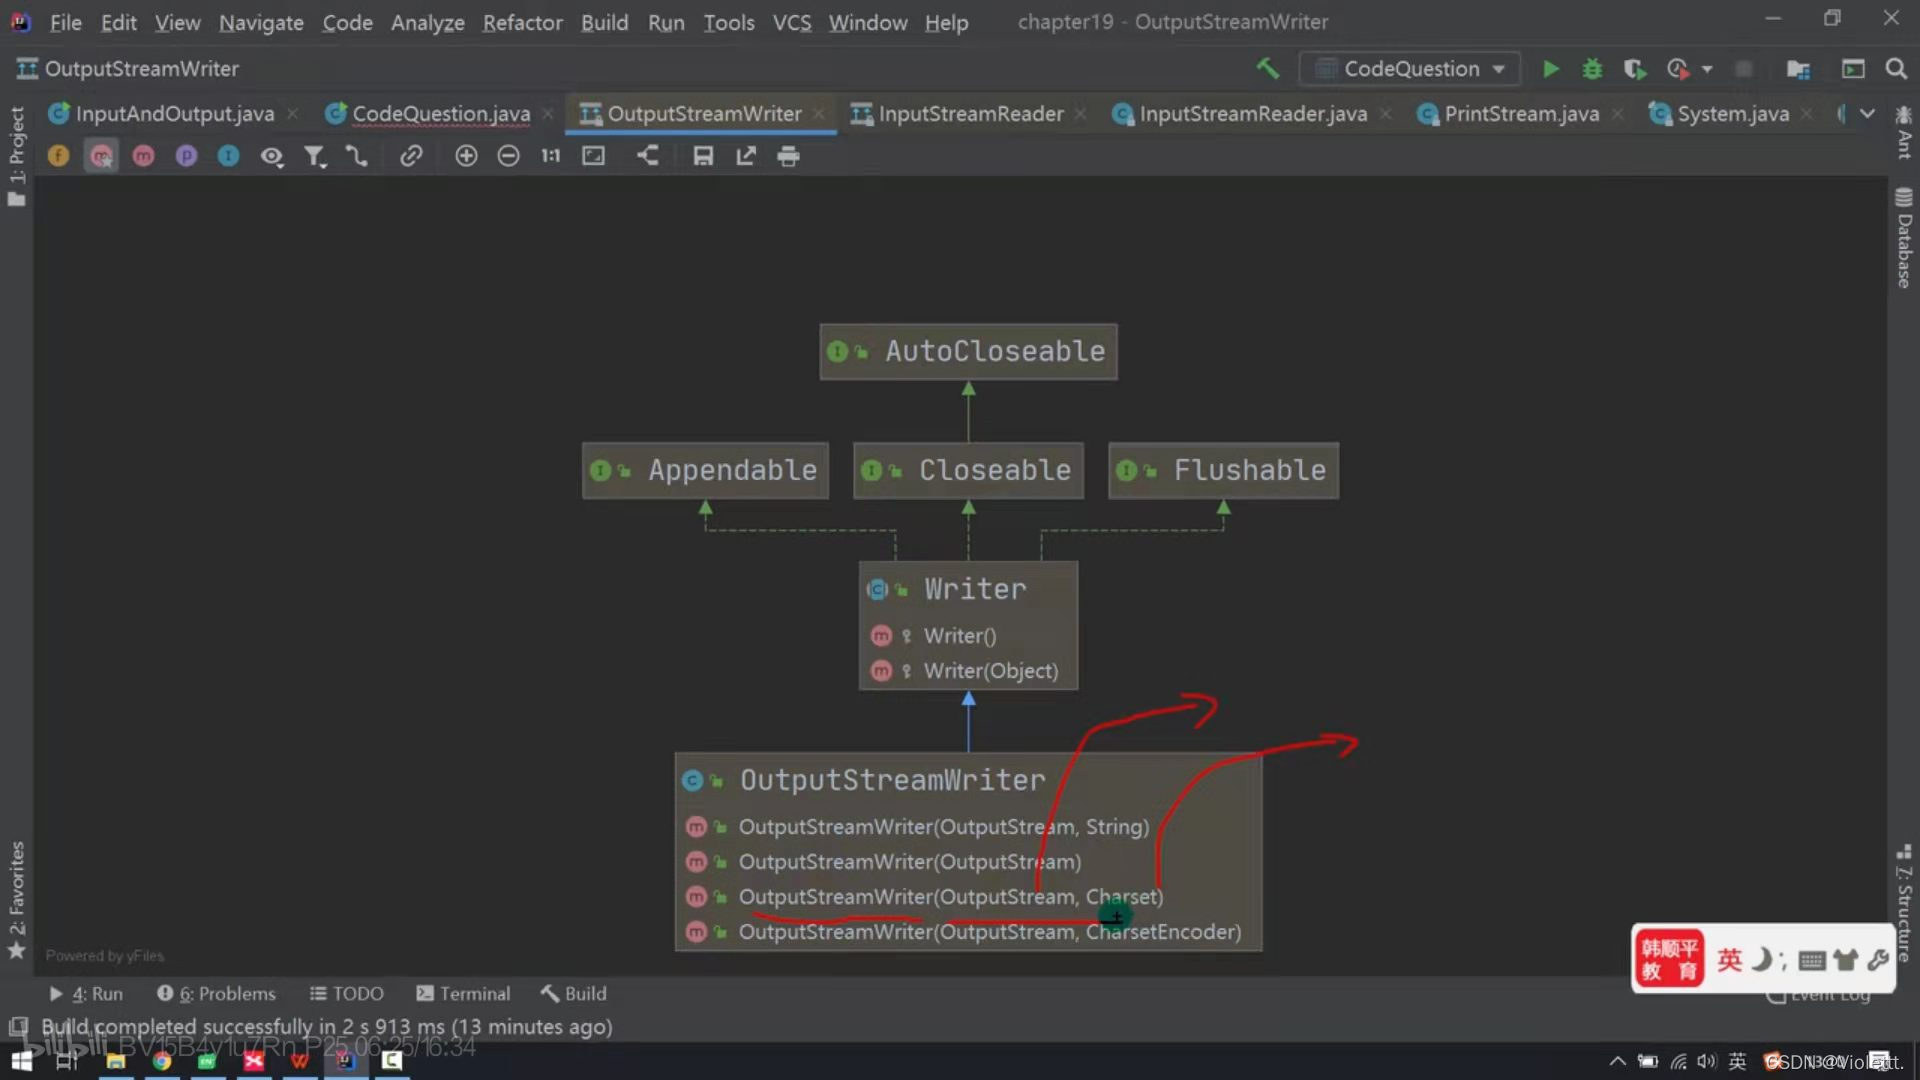Open profiler run options arrow

[1707, 69]
